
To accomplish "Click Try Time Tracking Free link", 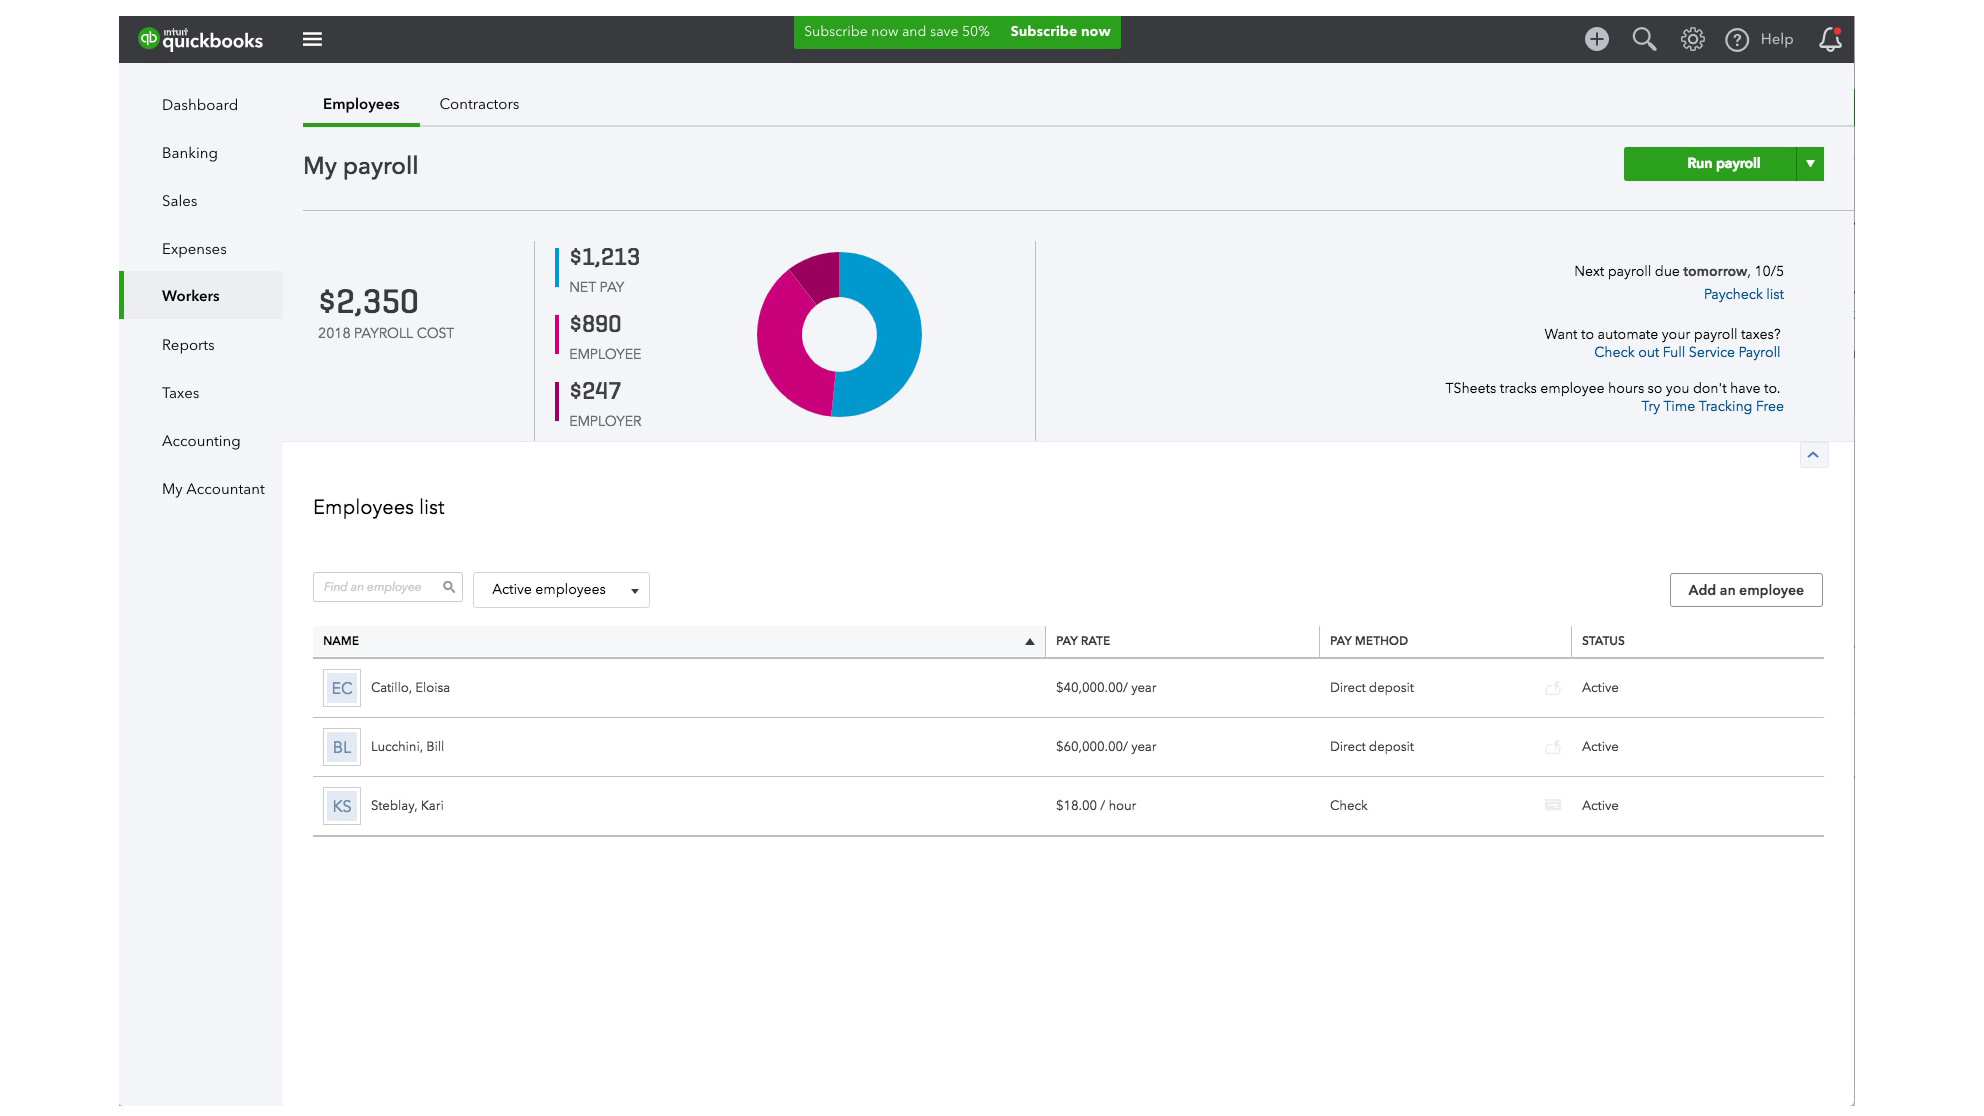I will pos(1711,406).
